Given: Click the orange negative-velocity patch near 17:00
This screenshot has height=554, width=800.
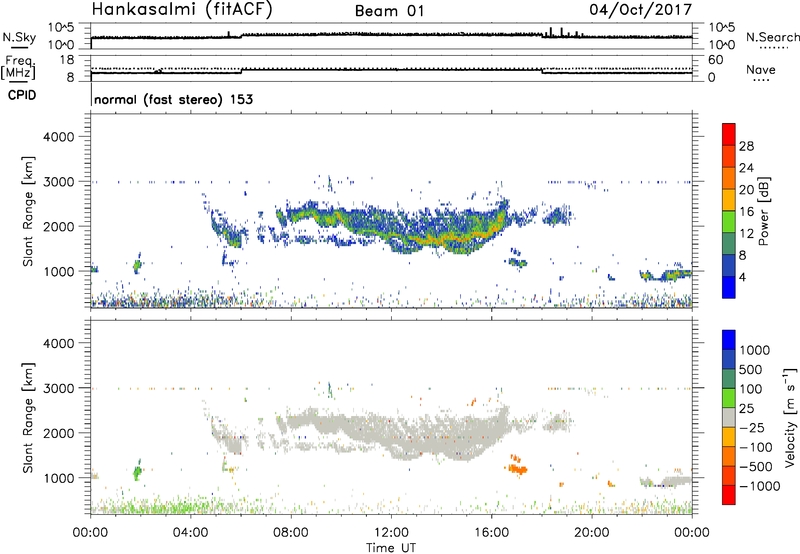Looking at the screenshot, I should coord(517,467).
